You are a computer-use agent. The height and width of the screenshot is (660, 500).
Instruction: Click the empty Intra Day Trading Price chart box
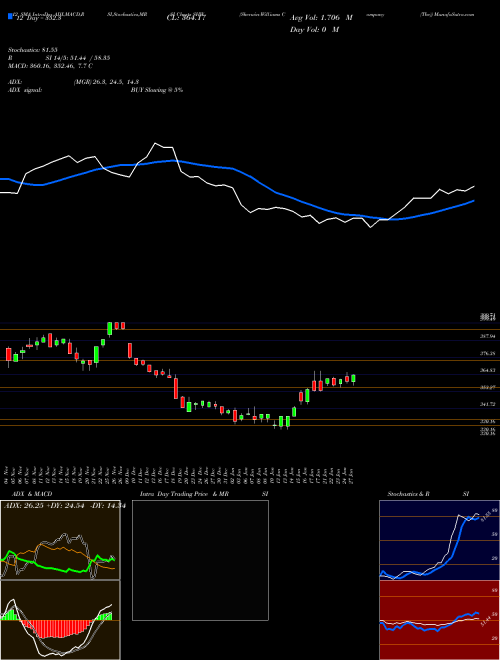(x=200, y=560)
